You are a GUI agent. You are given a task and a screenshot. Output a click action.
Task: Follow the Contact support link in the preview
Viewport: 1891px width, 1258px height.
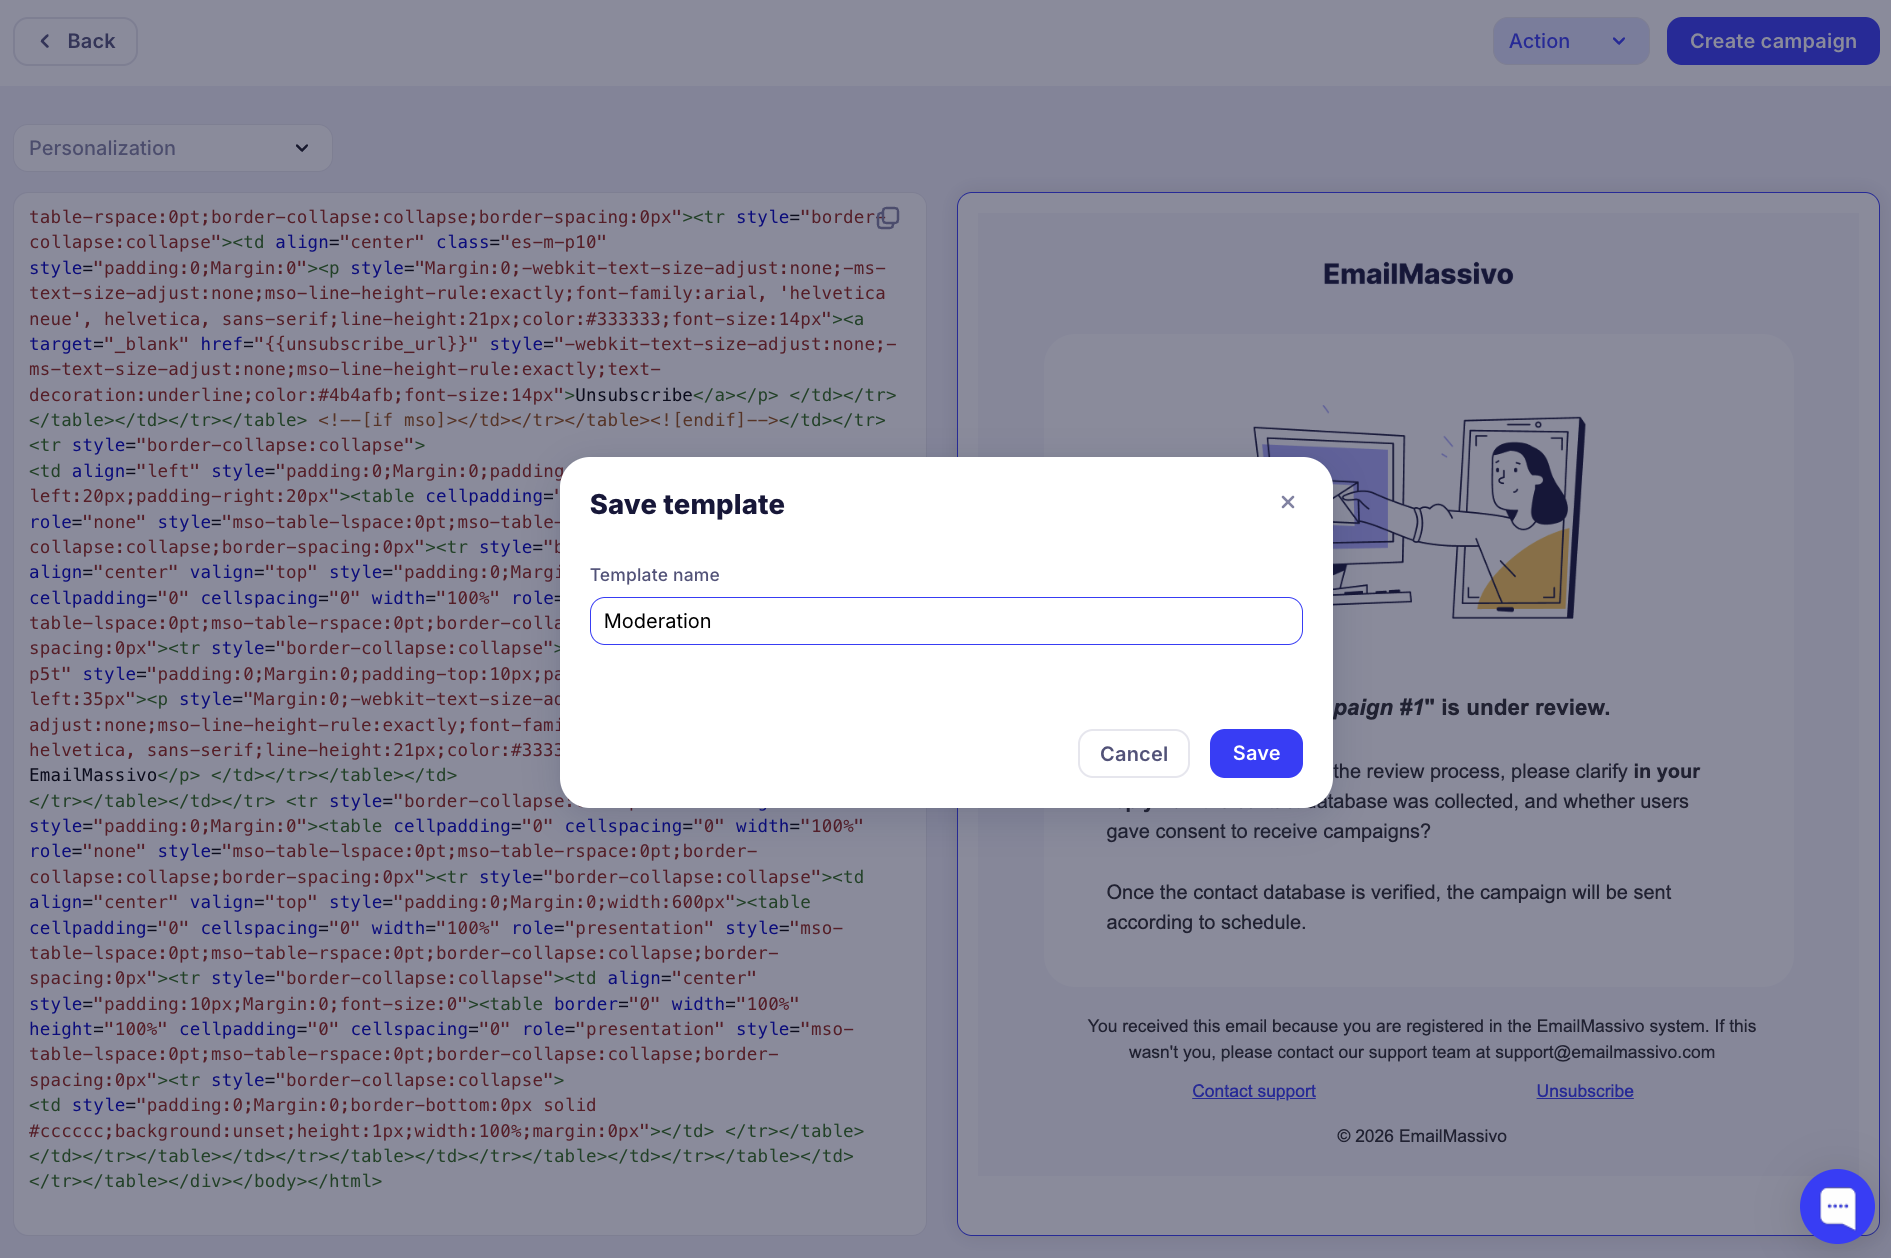(1253, 1091)
